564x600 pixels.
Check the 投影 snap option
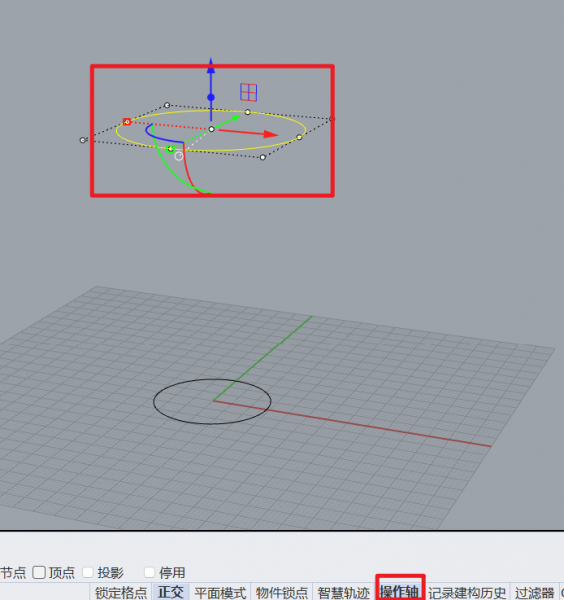(88, 572)
